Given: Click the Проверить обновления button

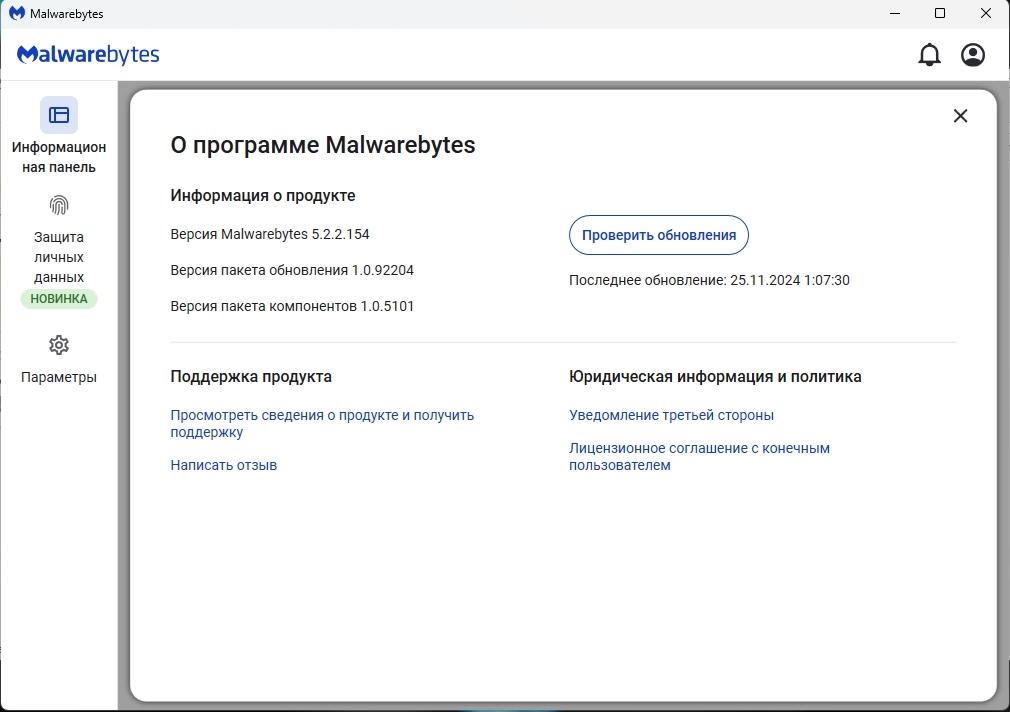Looking at the screenshot, I should click(x=658, y=235).
